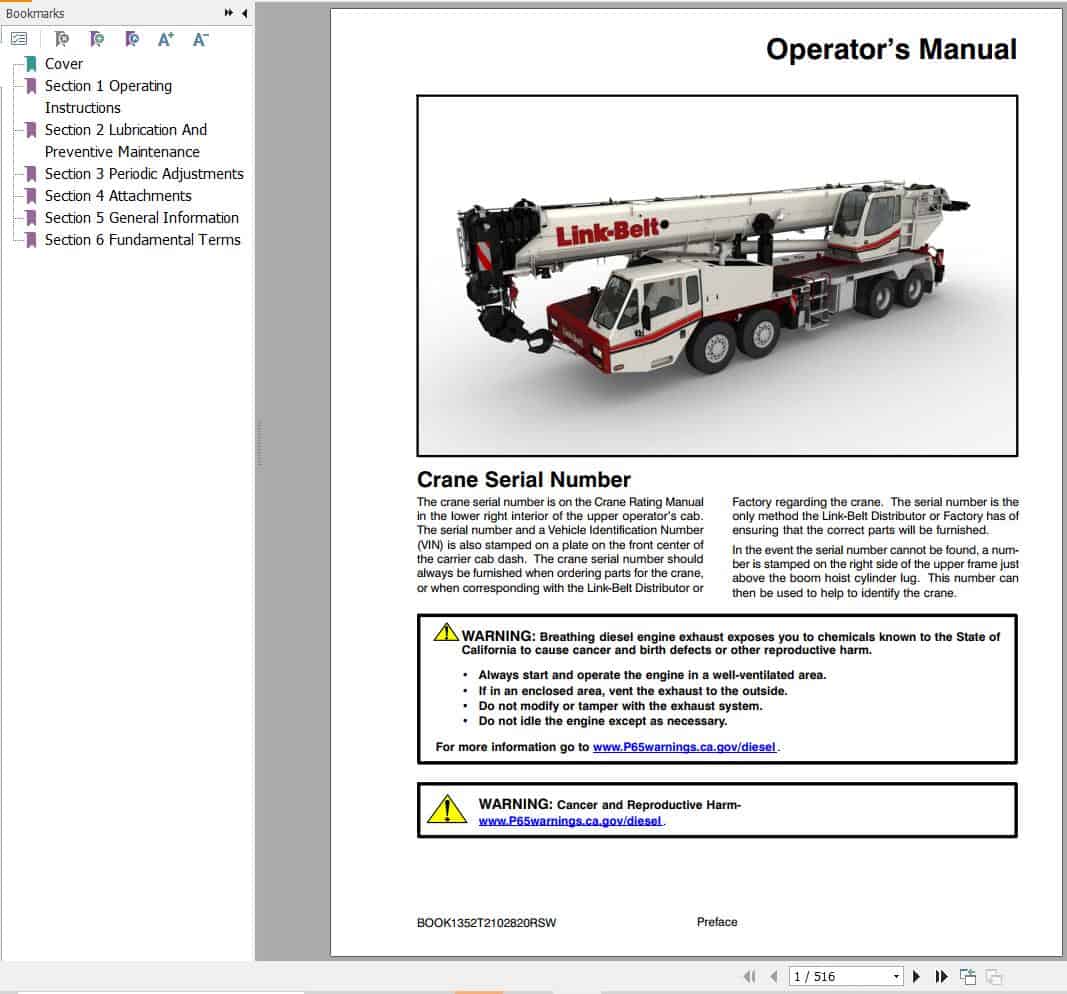This screenshot has width=1067, height=994.
Task: Click the expand current bookmark icon
Action: [62, 39]
